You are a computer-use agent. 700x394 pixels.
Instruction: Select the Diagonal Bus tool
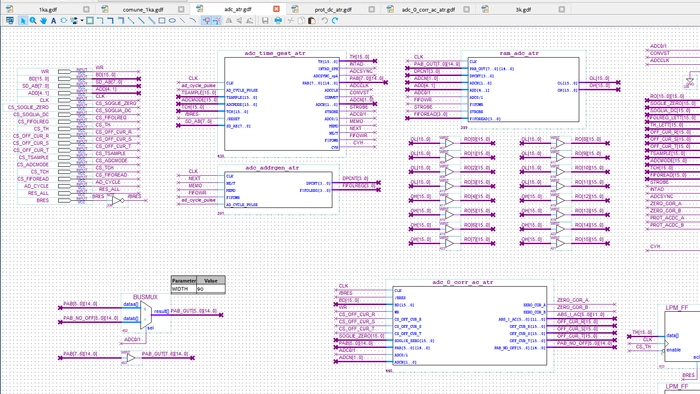tap(142, 21)
